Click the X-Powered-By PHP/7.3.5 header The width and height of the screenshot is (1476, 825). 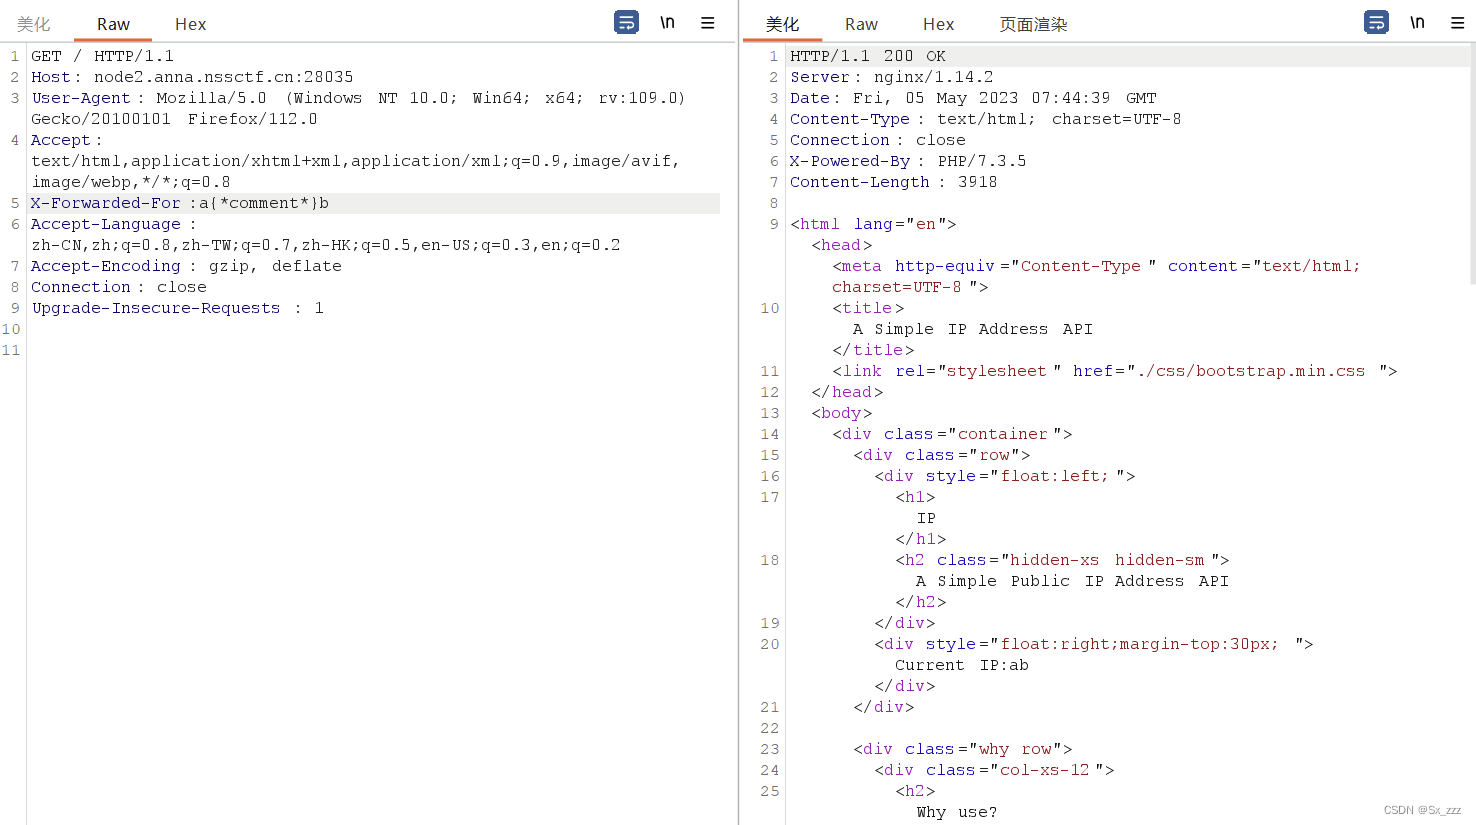(x=908, y=161)
